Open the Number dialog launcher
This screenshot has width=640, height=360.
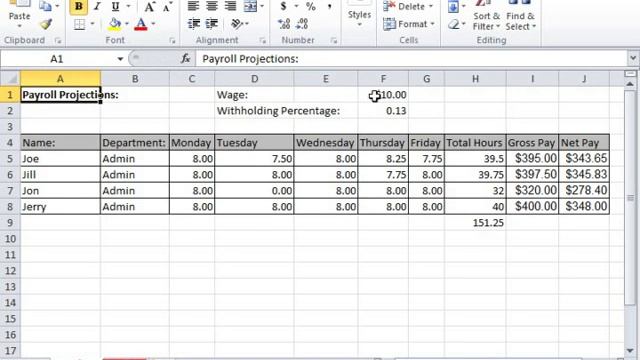tap(334, 40)
